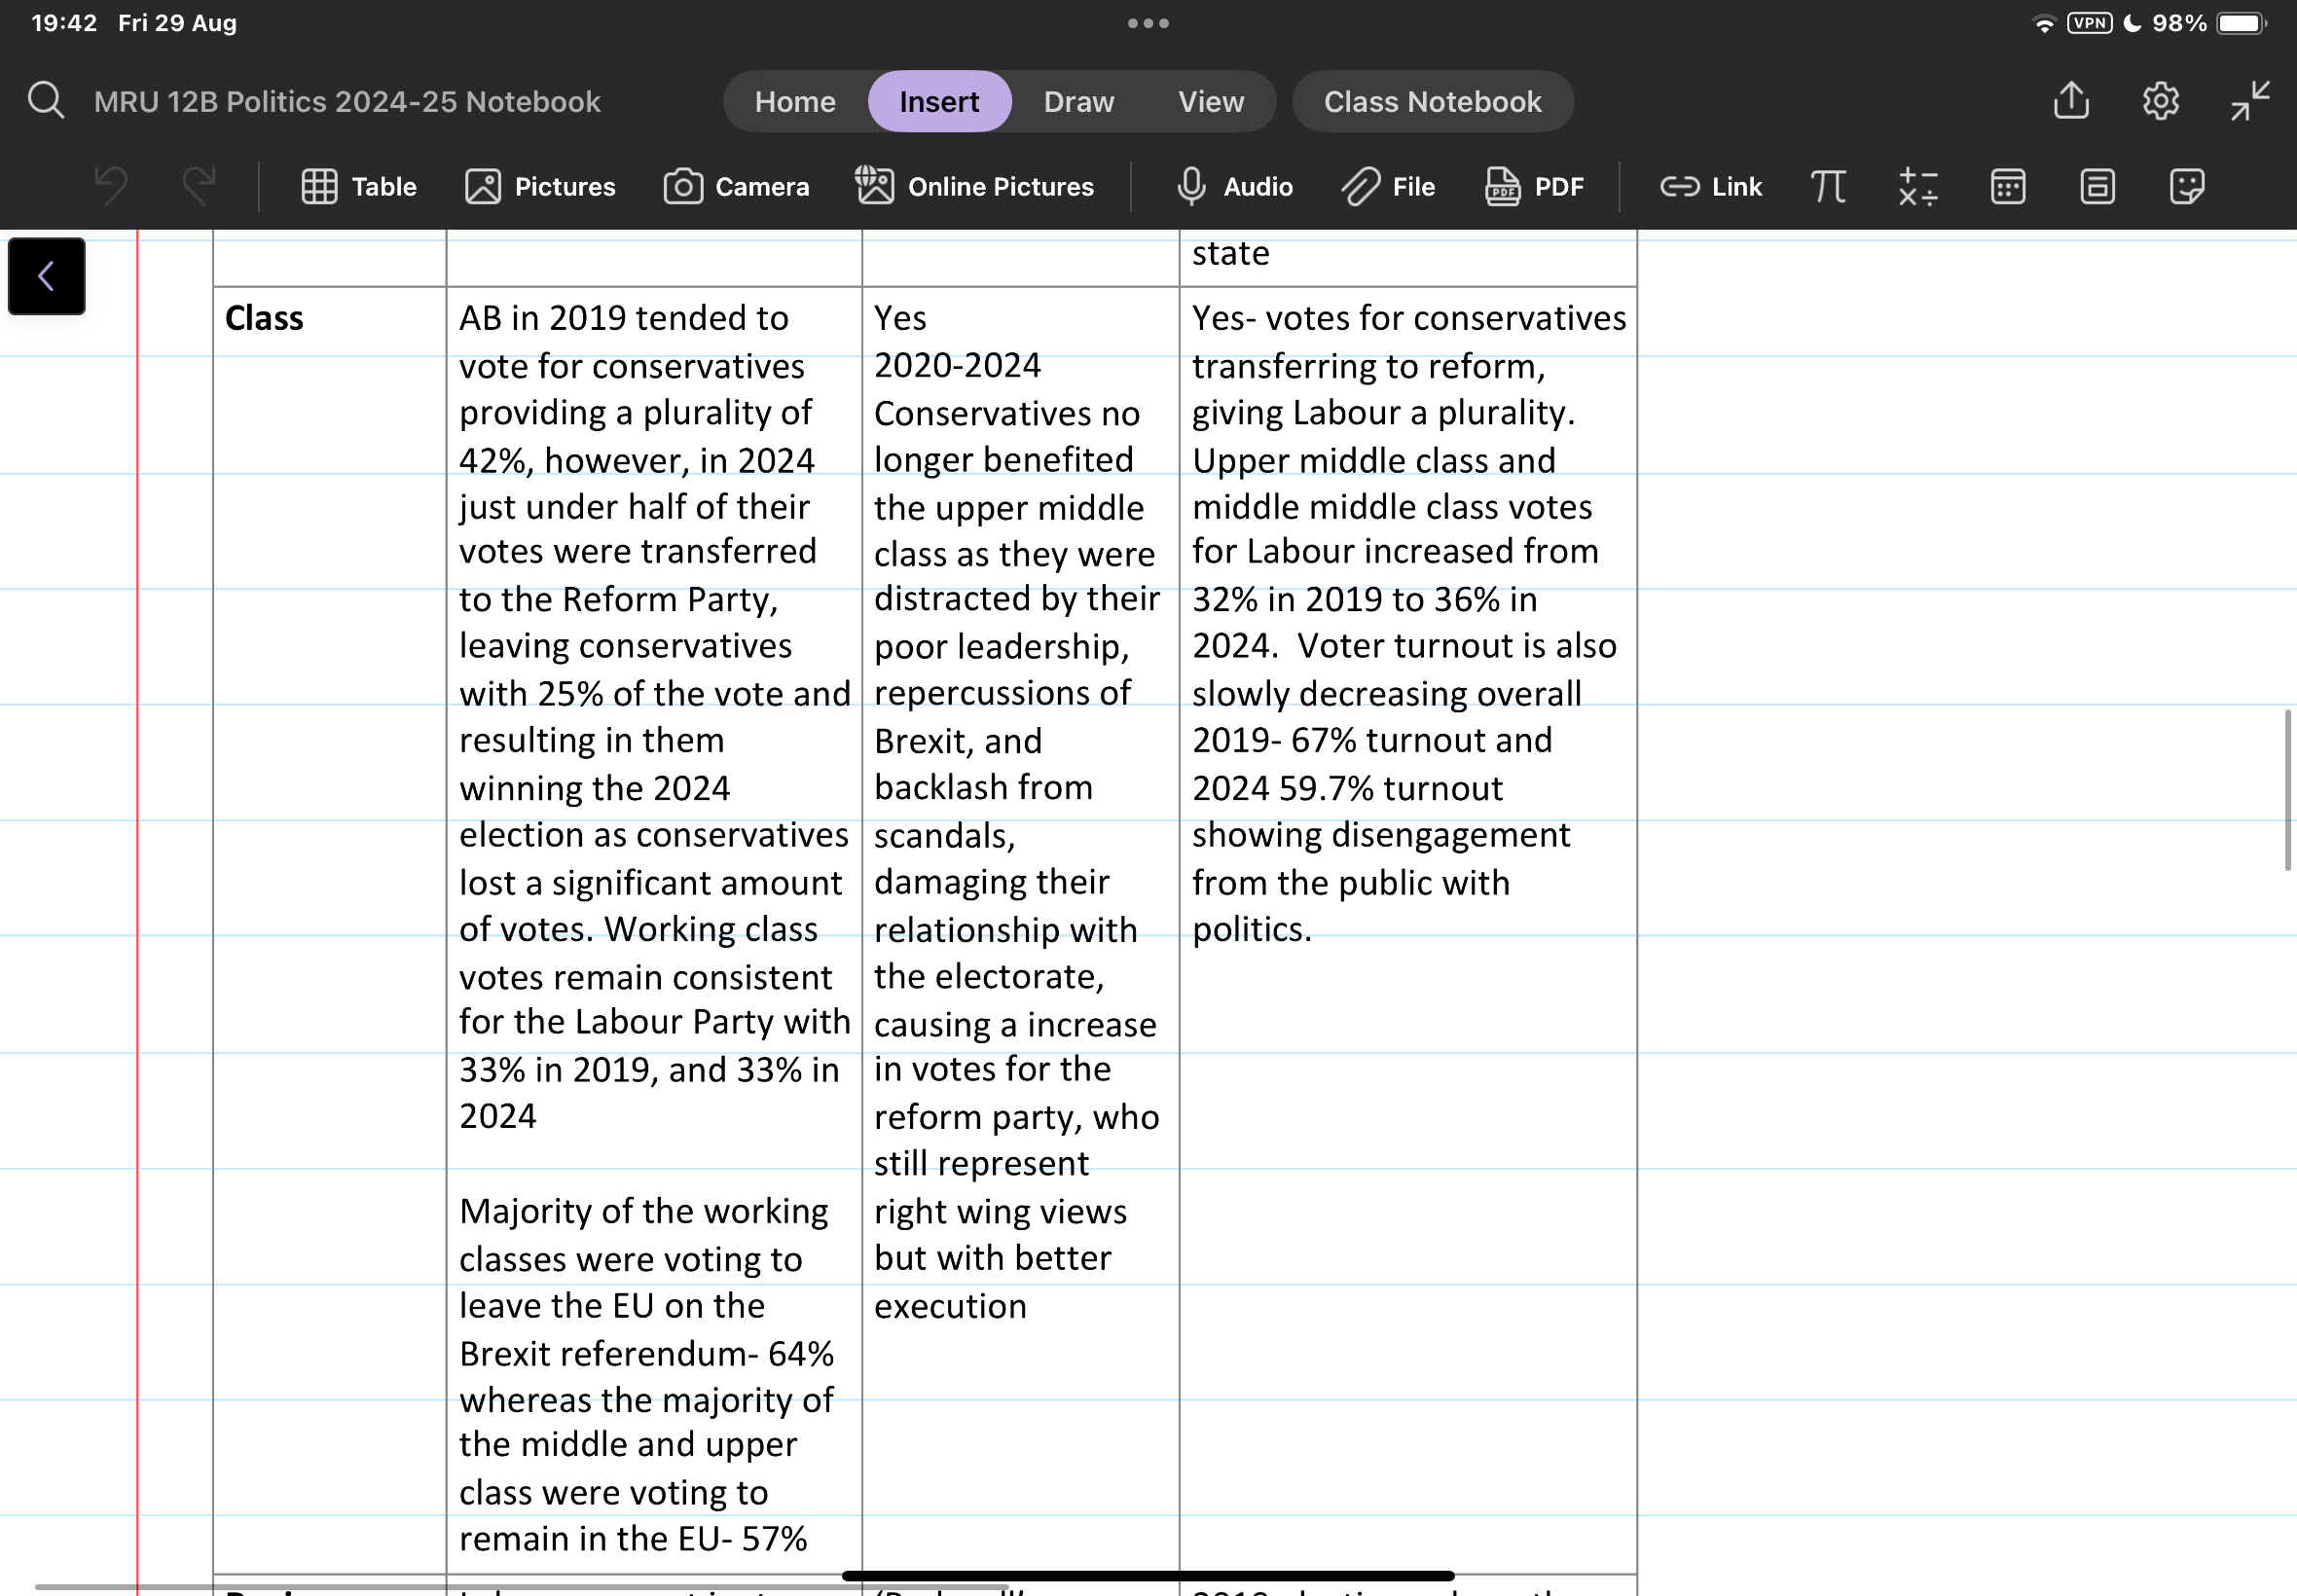Tap the clock showing 19:42
This screenshot has width=2297, height=1596.
(x=64, y=23)
